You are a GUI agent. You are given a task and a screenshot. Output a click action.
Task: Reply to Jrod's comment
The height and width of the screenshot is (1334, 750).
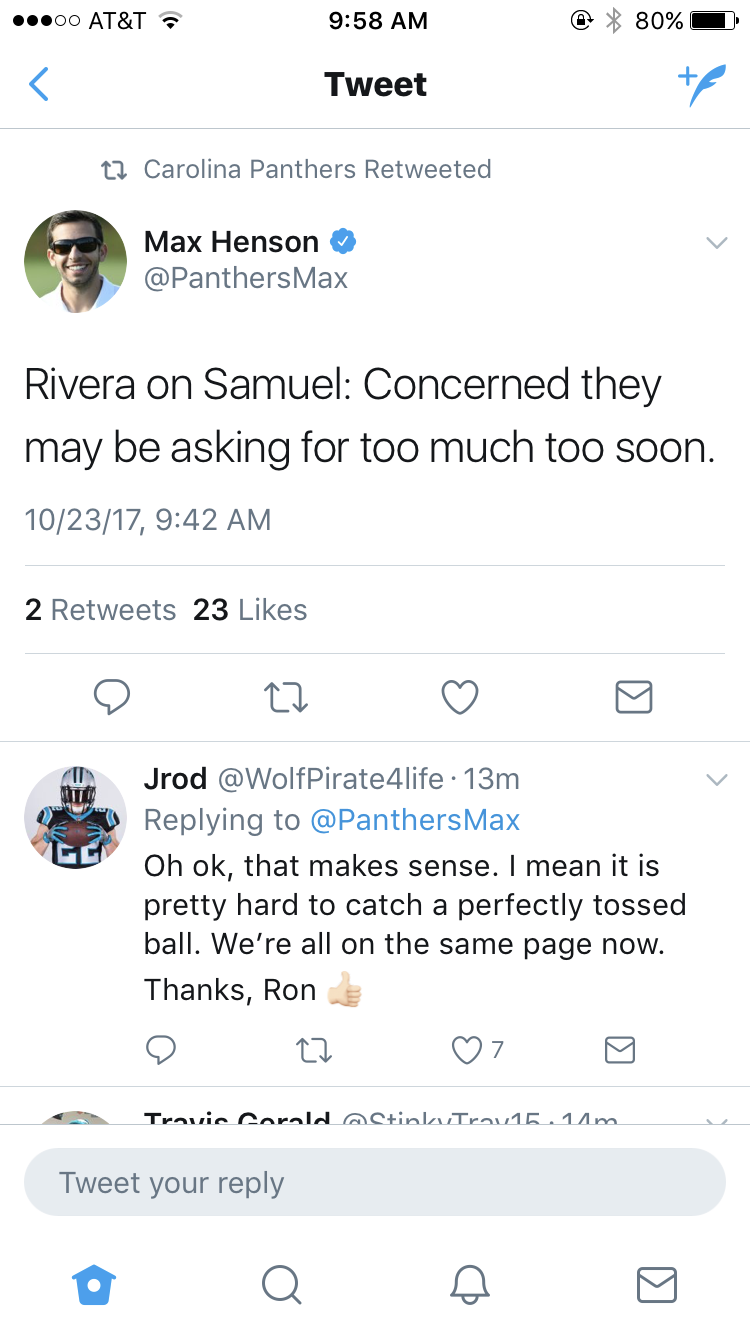pyautogui.click(x=161, y=1049)
